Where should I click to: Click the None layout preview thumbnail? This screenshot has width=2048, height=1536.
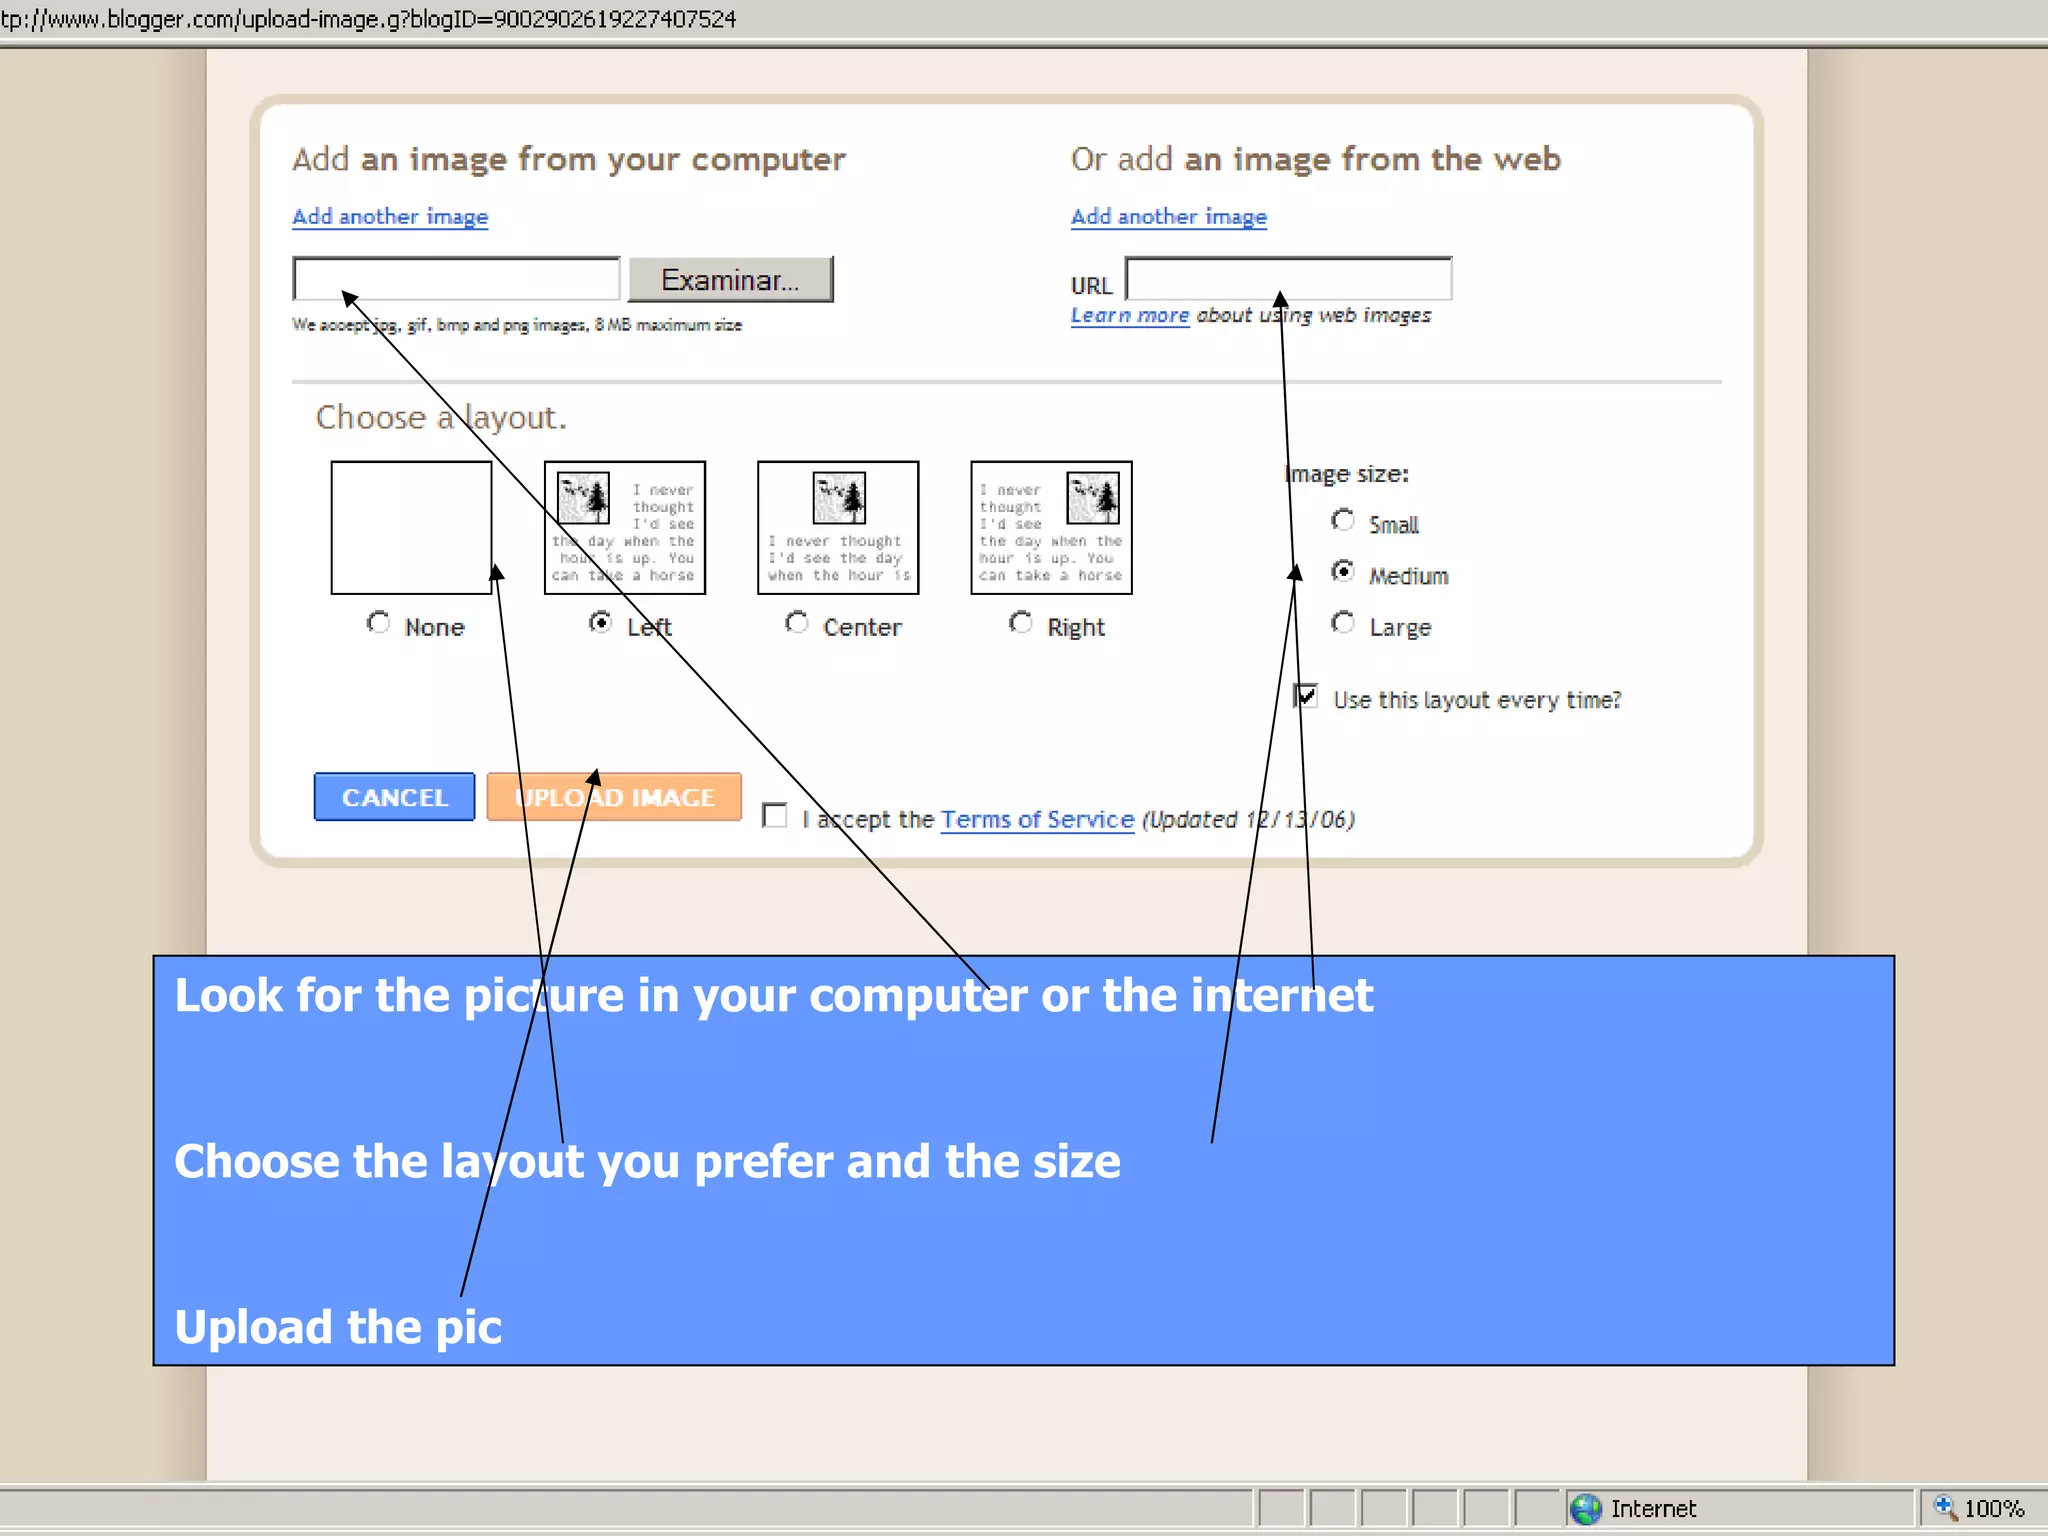click(x=412, y=528)
